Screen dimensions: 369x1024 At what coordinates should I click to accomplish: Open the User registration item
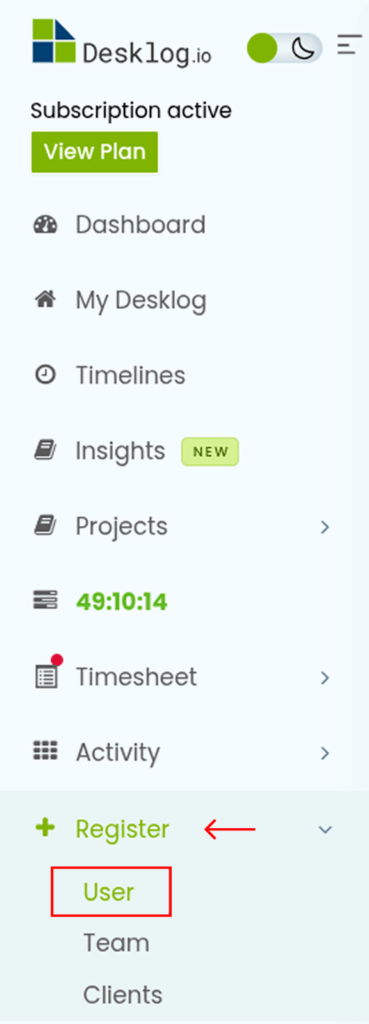(x=109, y=891)
